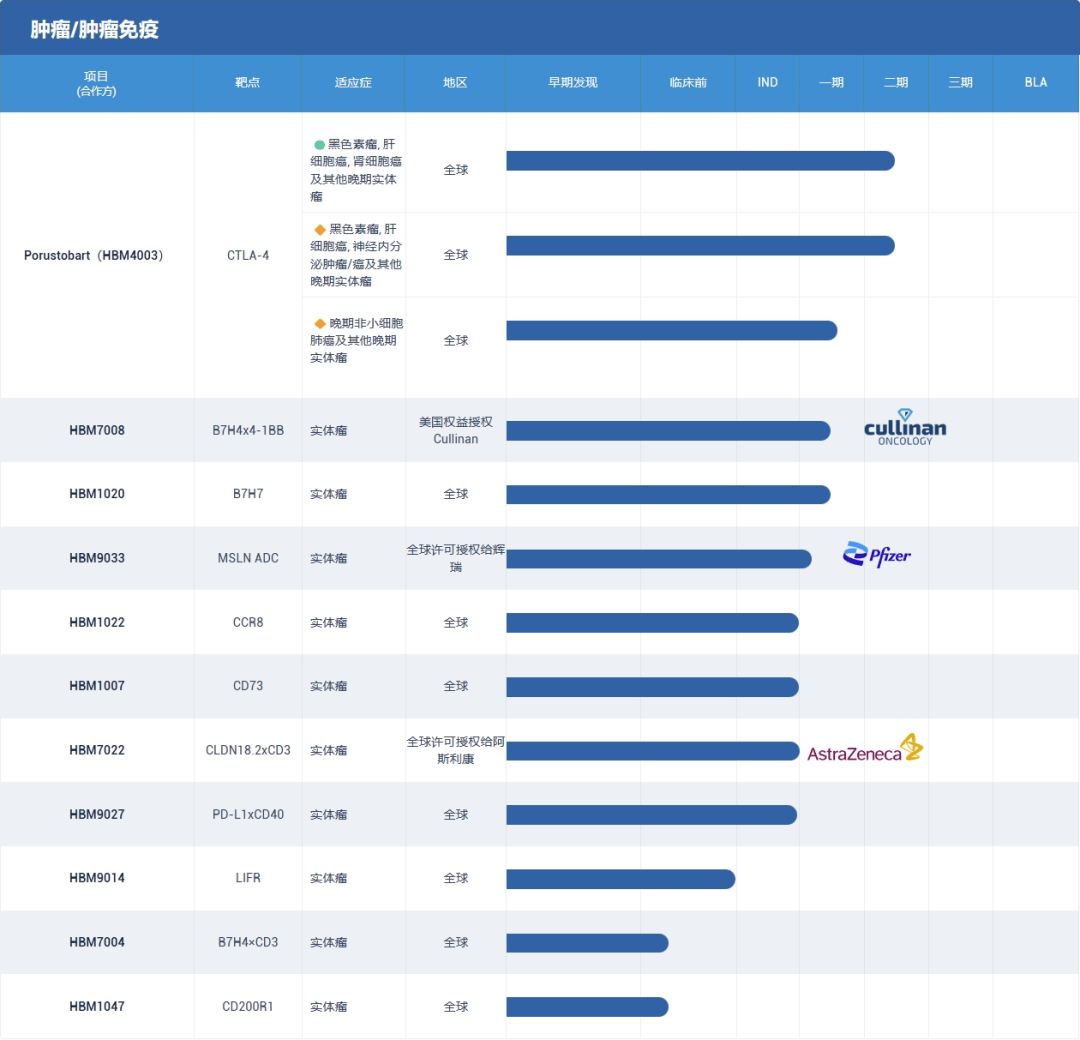Click the BLA column header
The height and width of the screenshot is (1040, 1080).
[1036, 83]
